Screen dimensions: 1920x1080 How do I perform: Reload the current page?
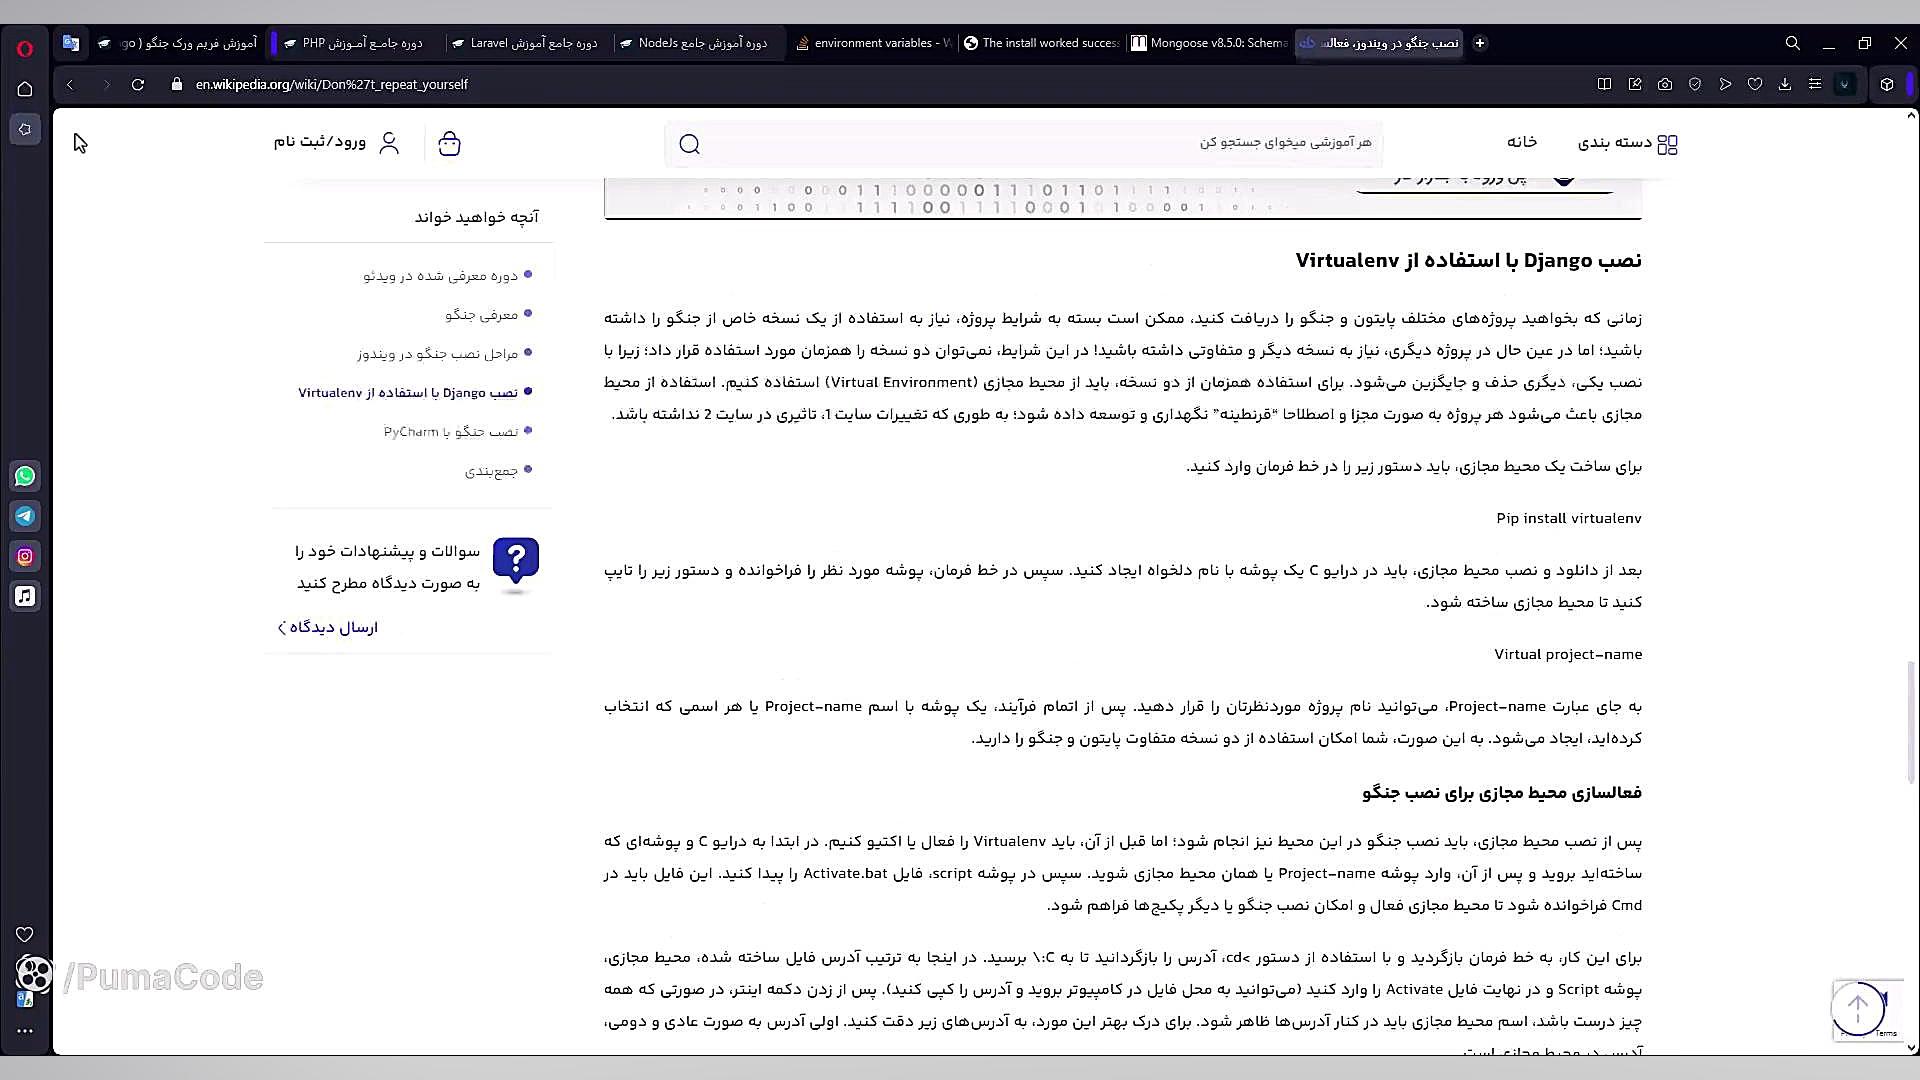(x=138, y=85)
